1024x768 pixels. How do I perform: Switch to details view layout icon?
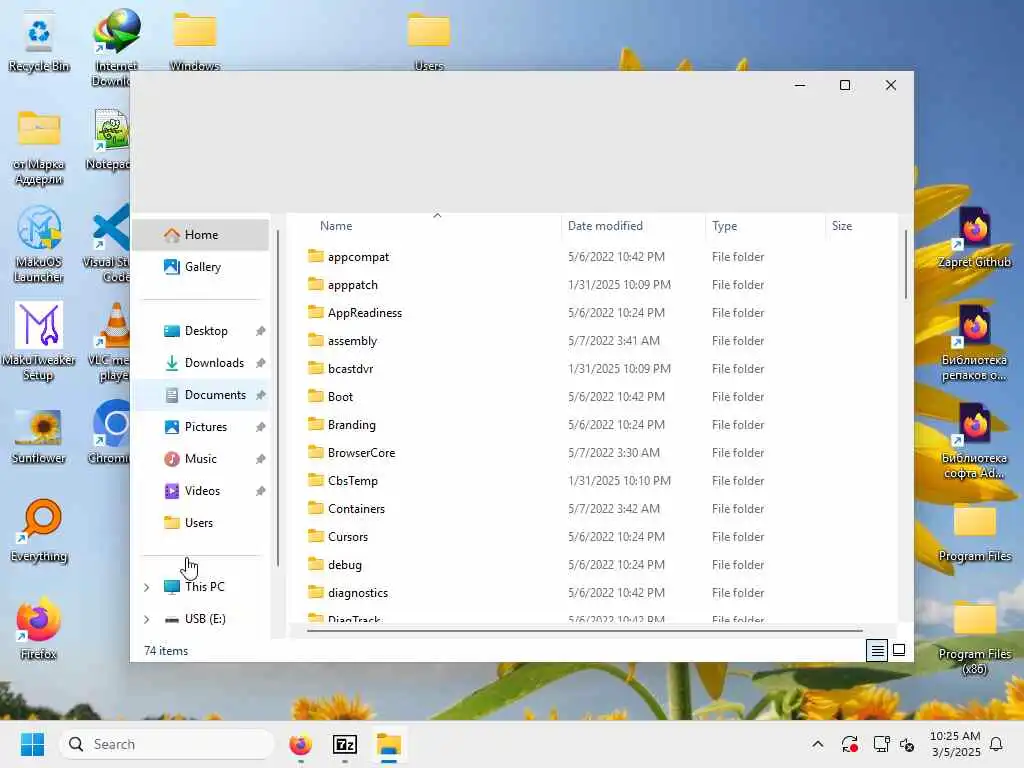click(876, 650)
